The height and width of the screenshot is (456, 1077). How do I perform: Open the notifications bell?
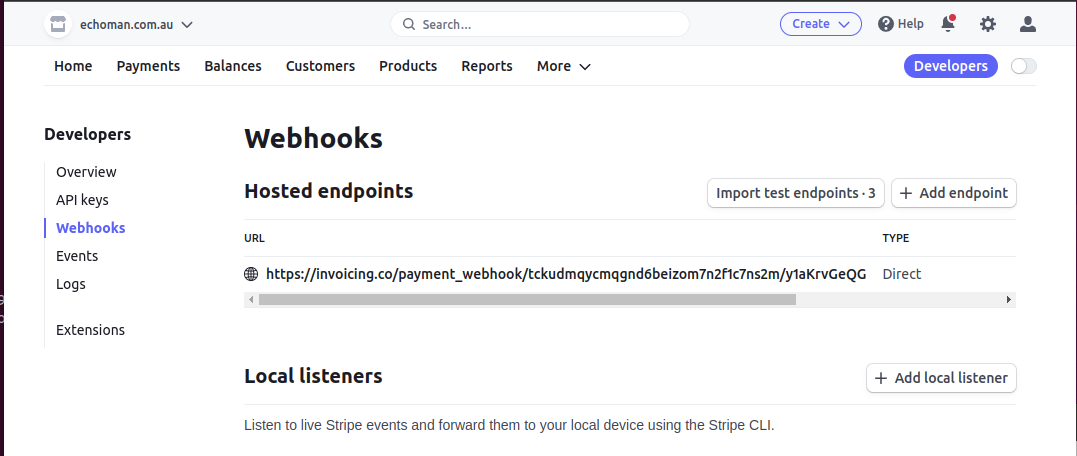click(948, 24)
